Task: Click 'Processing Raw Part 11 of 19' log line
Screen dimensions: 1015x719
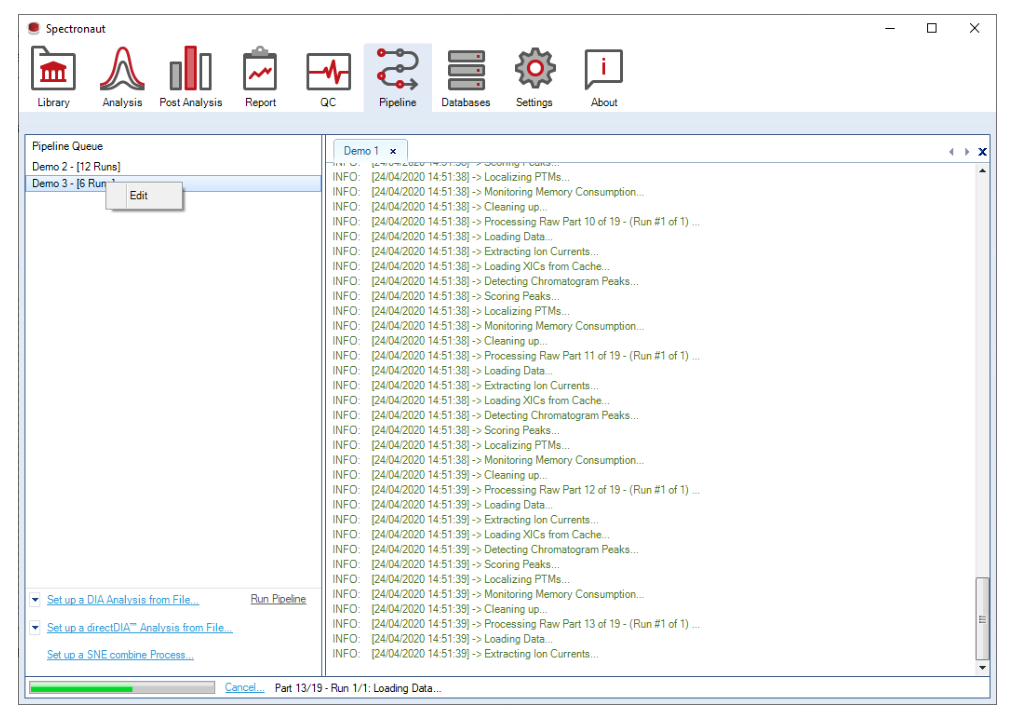Action: [516, 356]
